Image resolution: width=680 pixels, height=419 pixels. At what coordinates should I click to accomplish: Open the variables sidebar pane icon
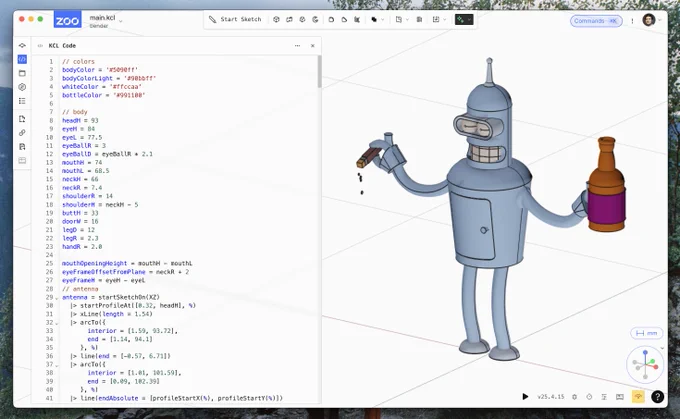click(22, 87)
